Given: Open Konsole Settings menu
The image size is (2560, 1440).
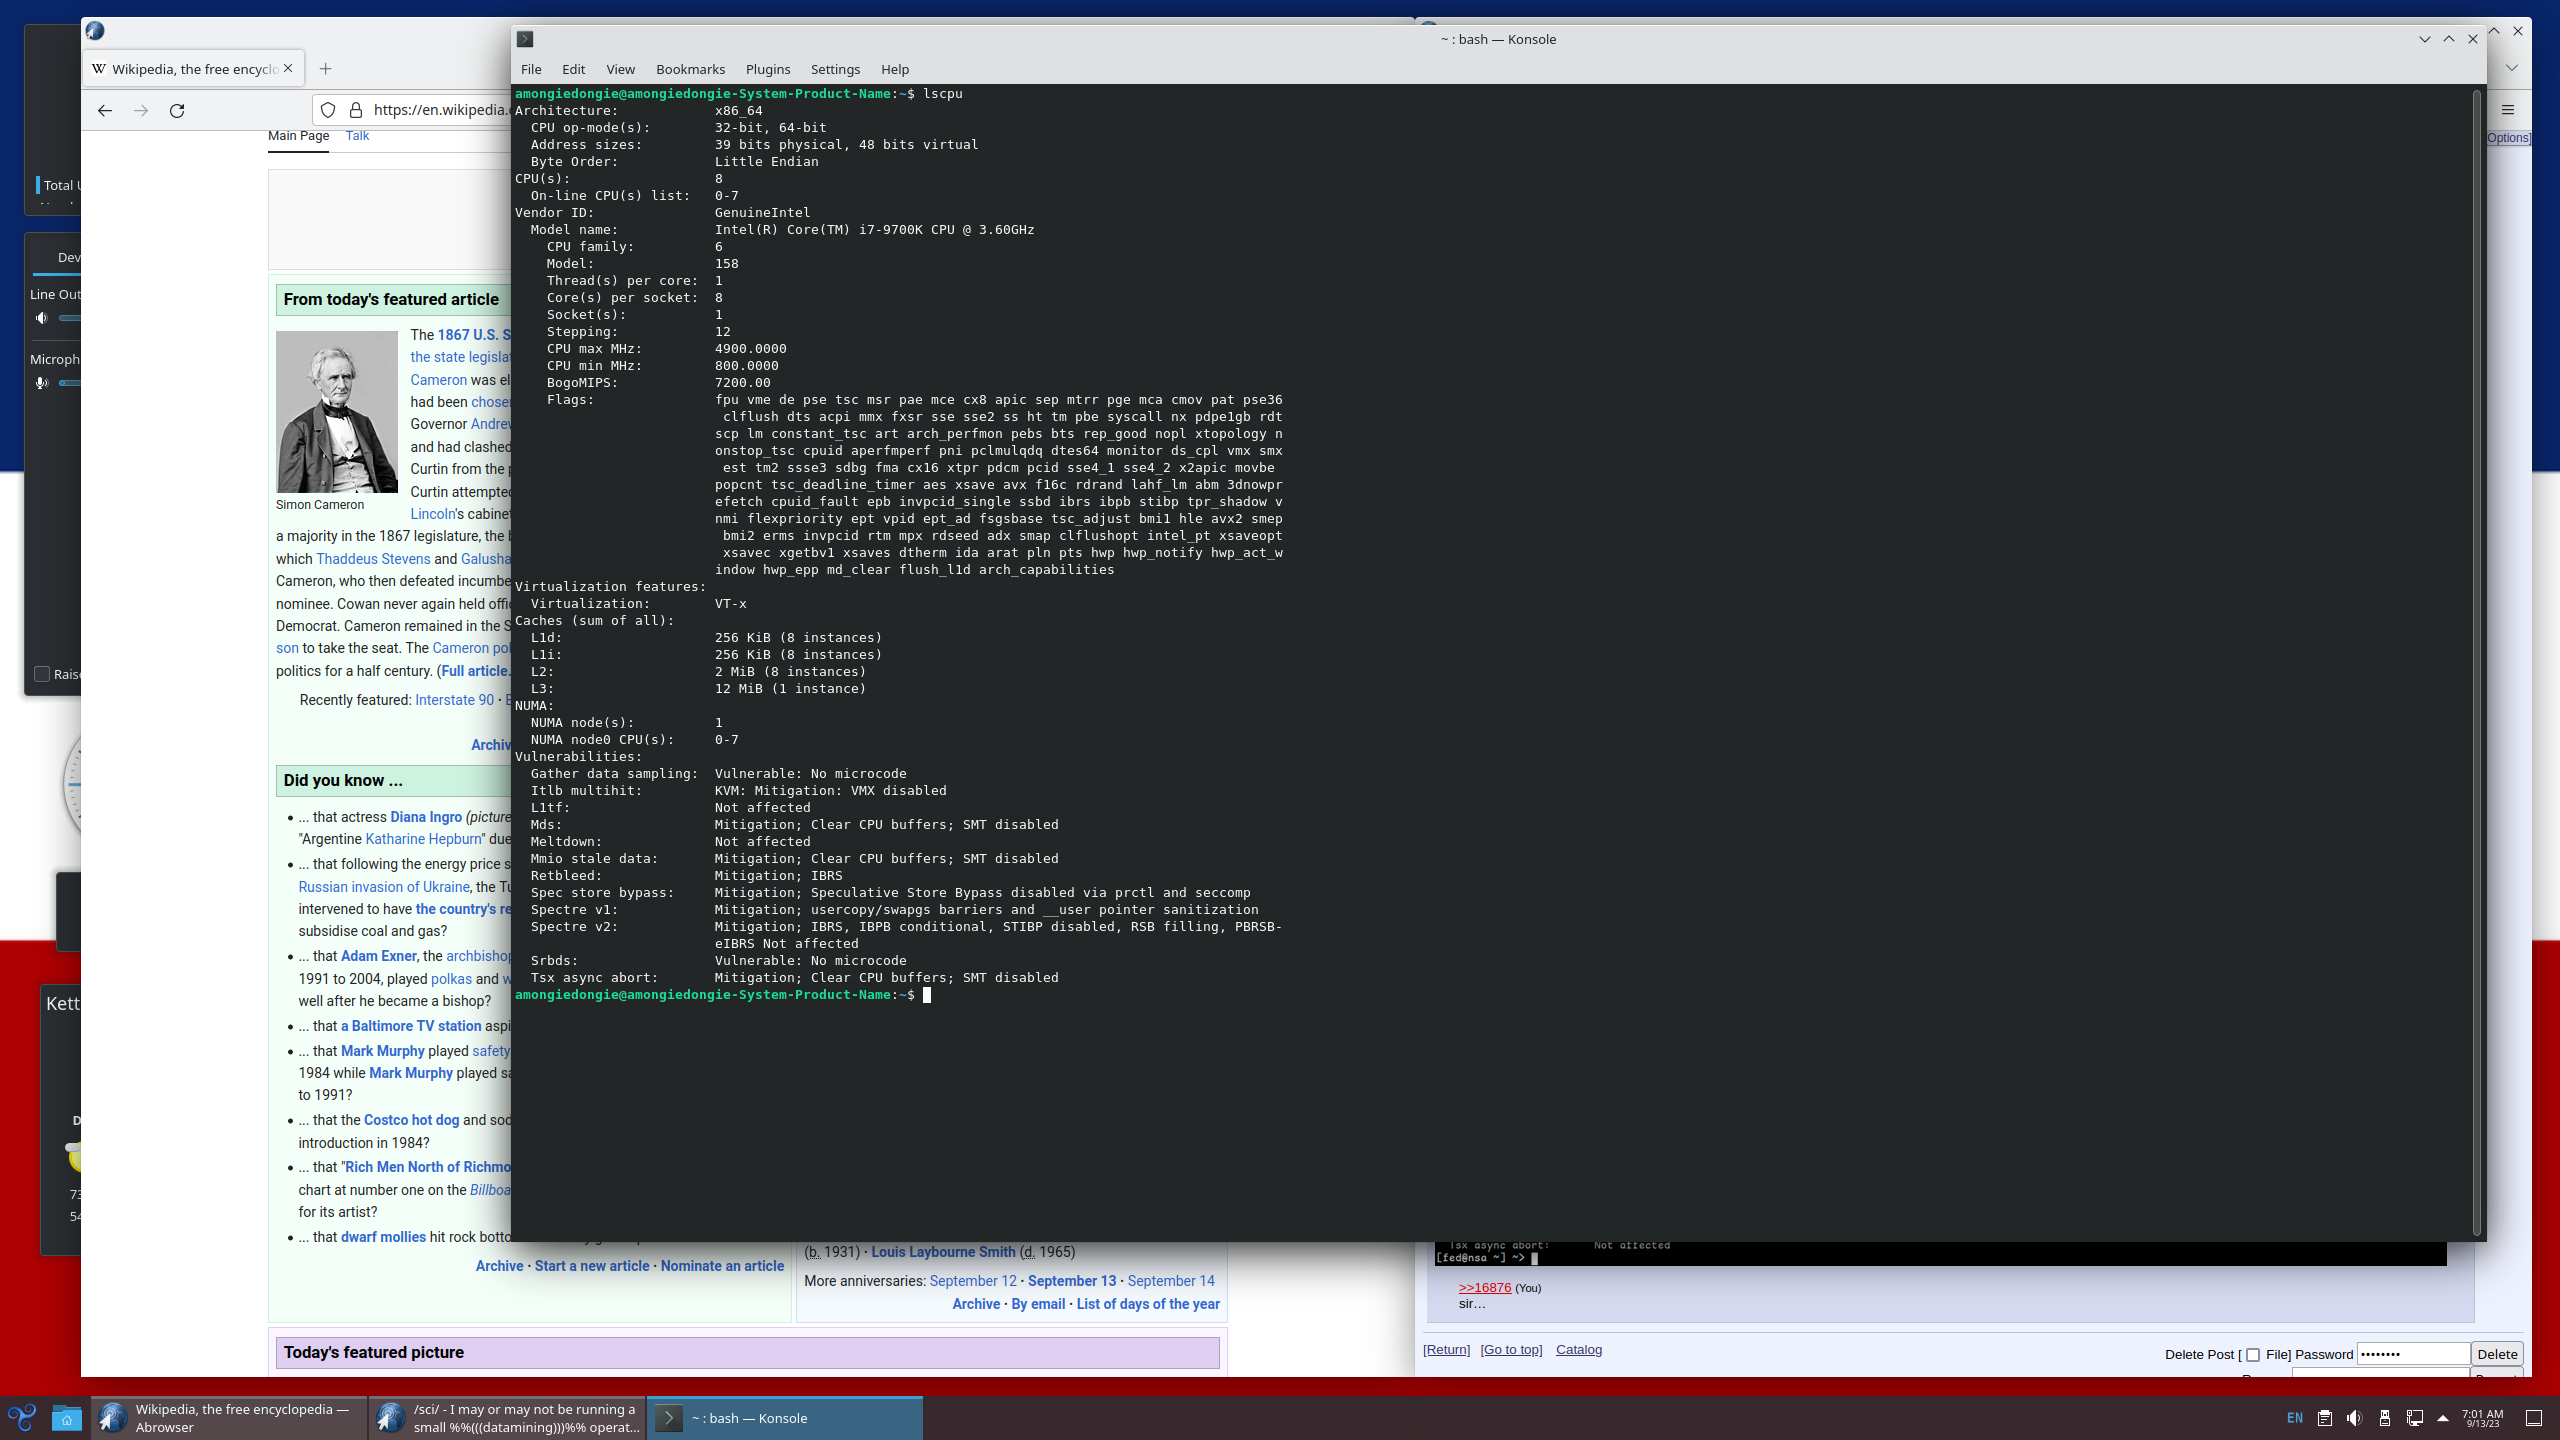Looking at the screenshot, I should (x=835, y=69).
